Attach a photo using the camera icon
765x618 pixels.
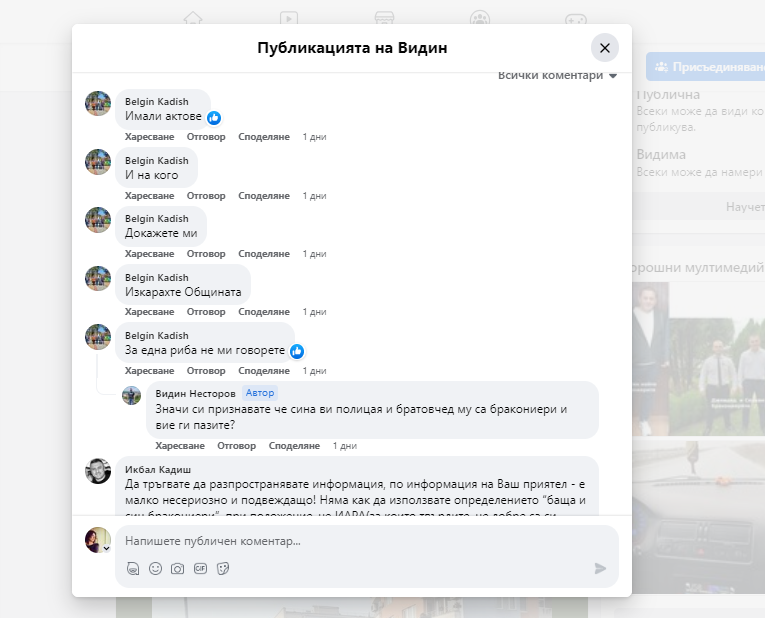pyautogui.click(x=177, y=568)
